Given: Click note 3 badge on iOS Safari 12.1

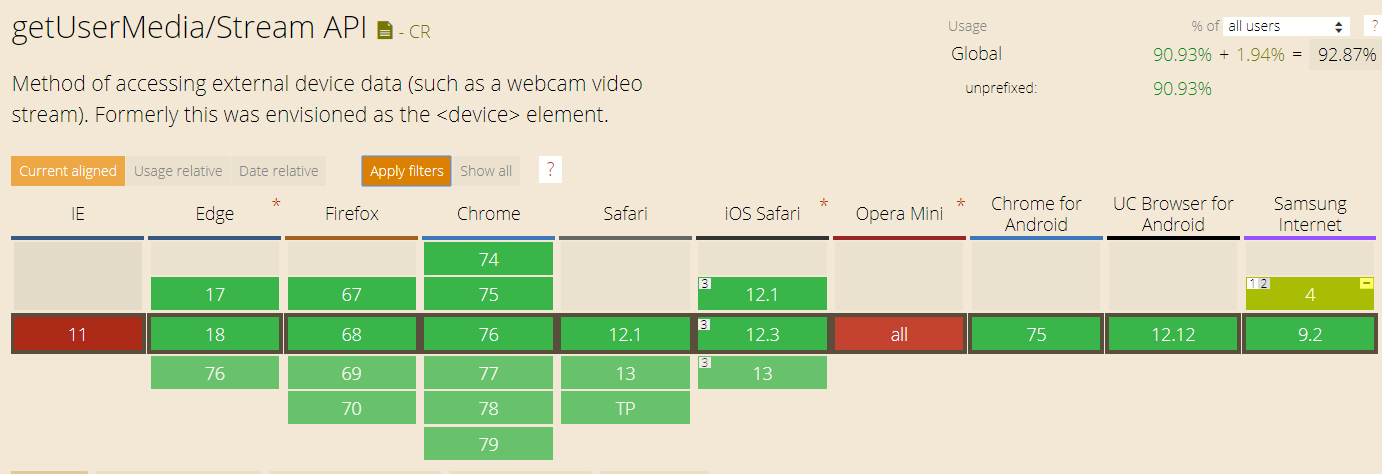Looking at the screenshot, I should pos(704,284).
